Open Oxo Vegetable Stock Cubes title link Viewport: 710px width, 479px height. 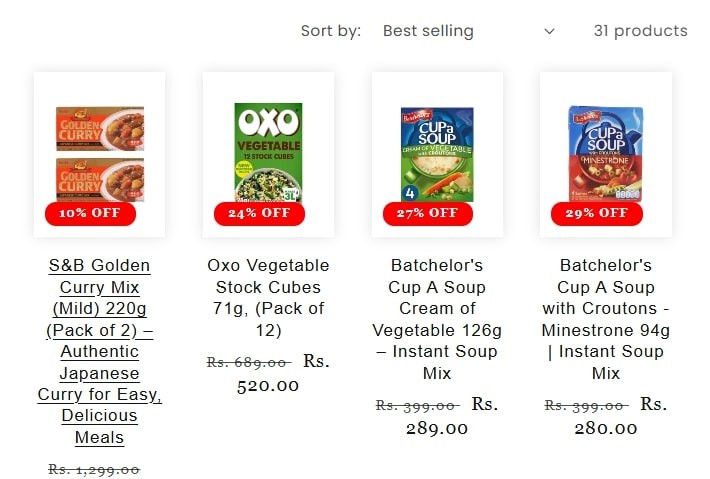tap(268, 298)
